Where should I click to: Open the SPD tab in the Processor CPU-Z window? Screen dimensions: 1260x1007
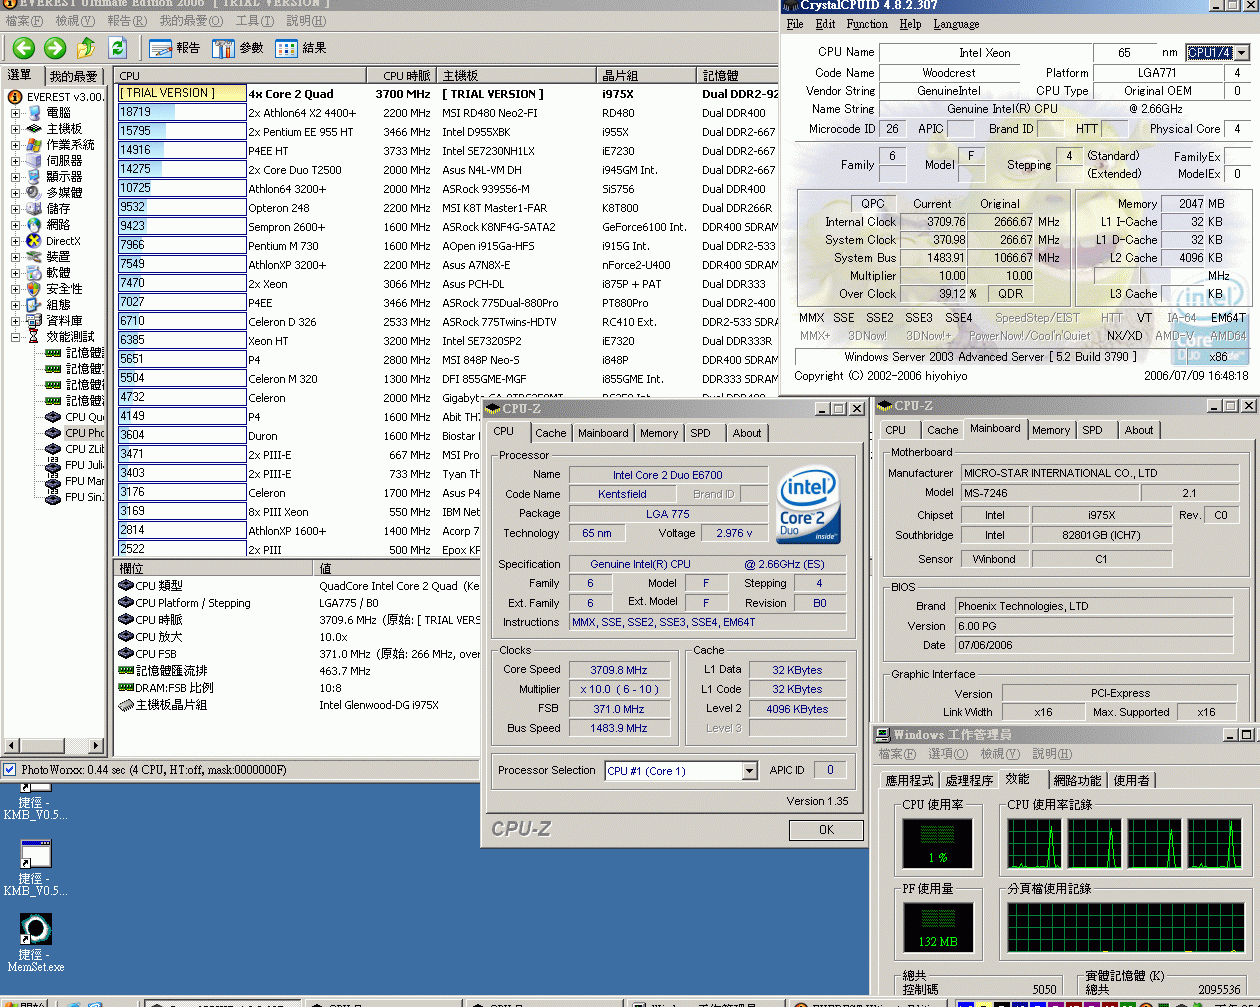(700, 433)
